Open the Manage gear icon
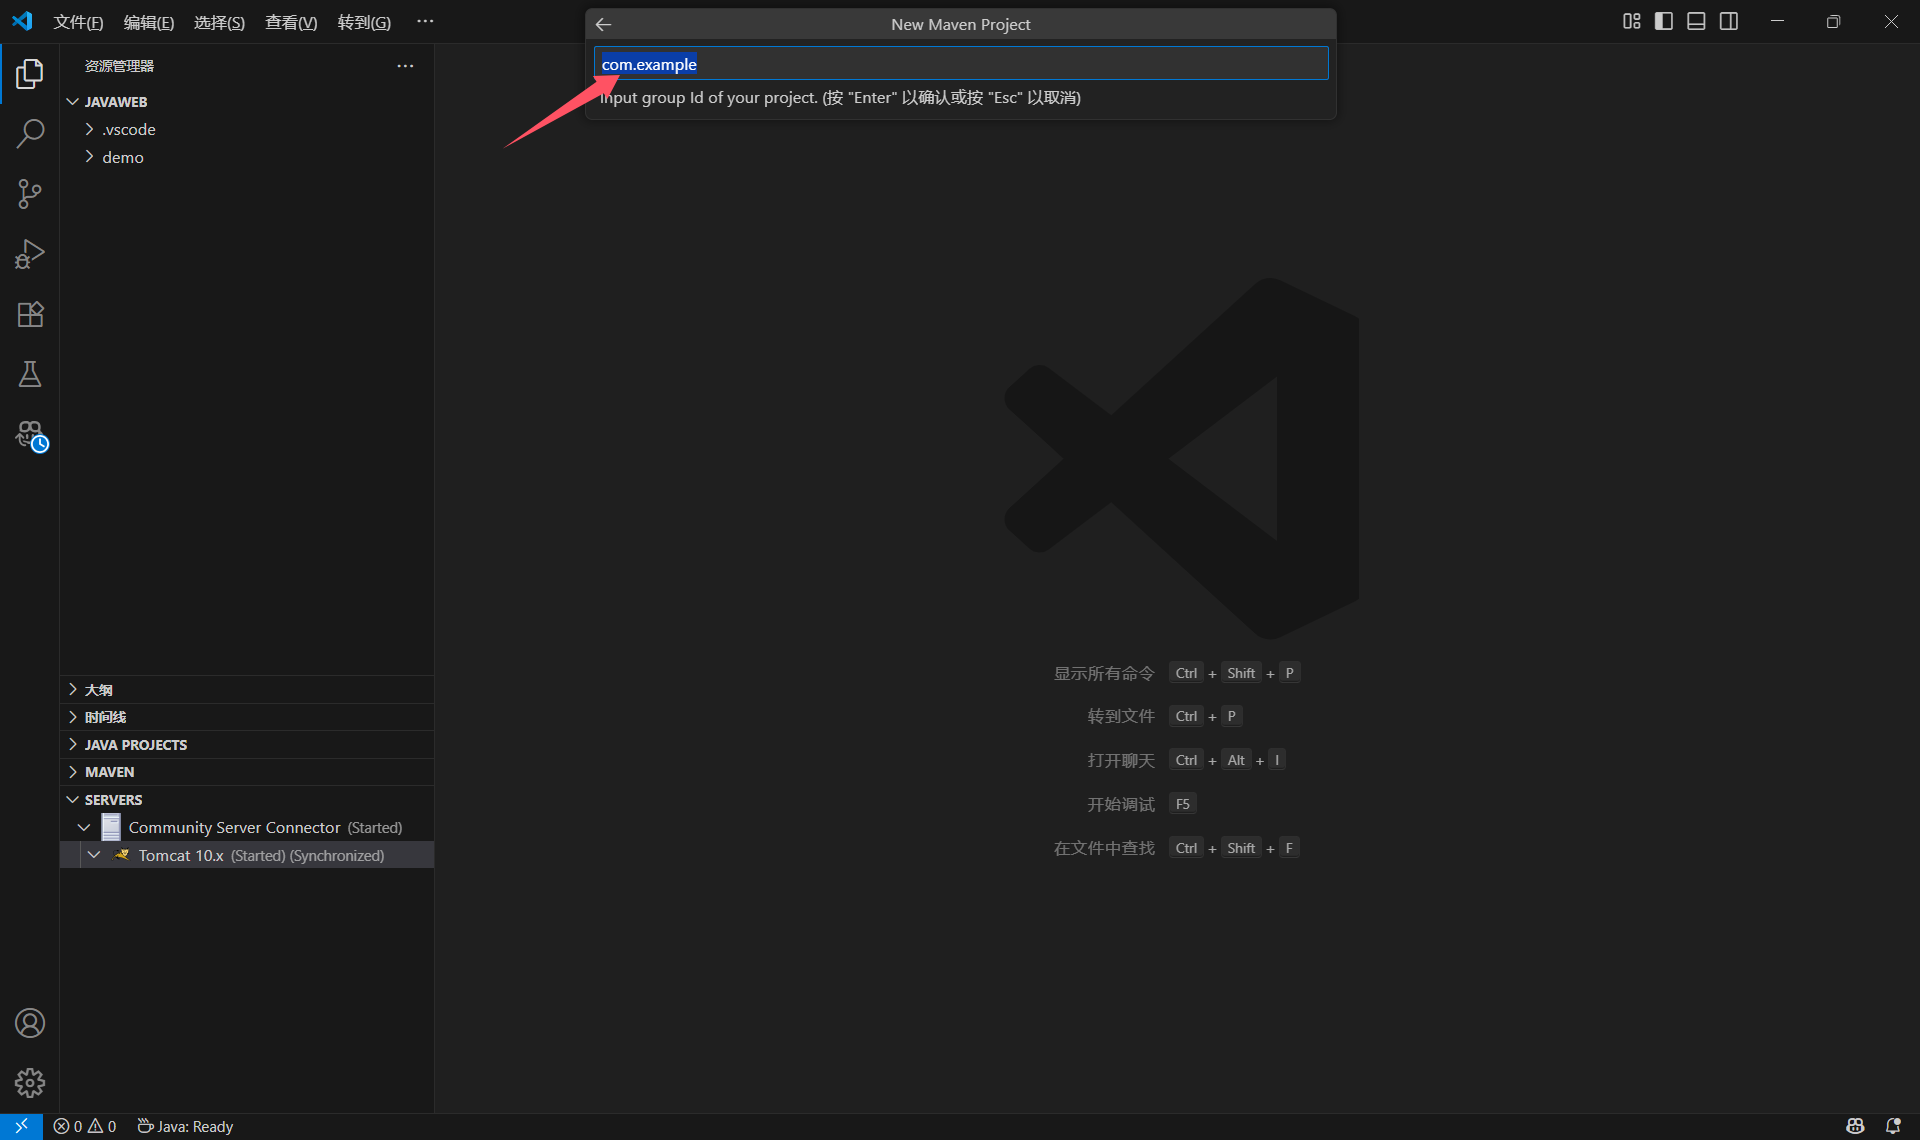Image resolution: width=1920 pixels, height=1140 pixels. (30, 1082)
